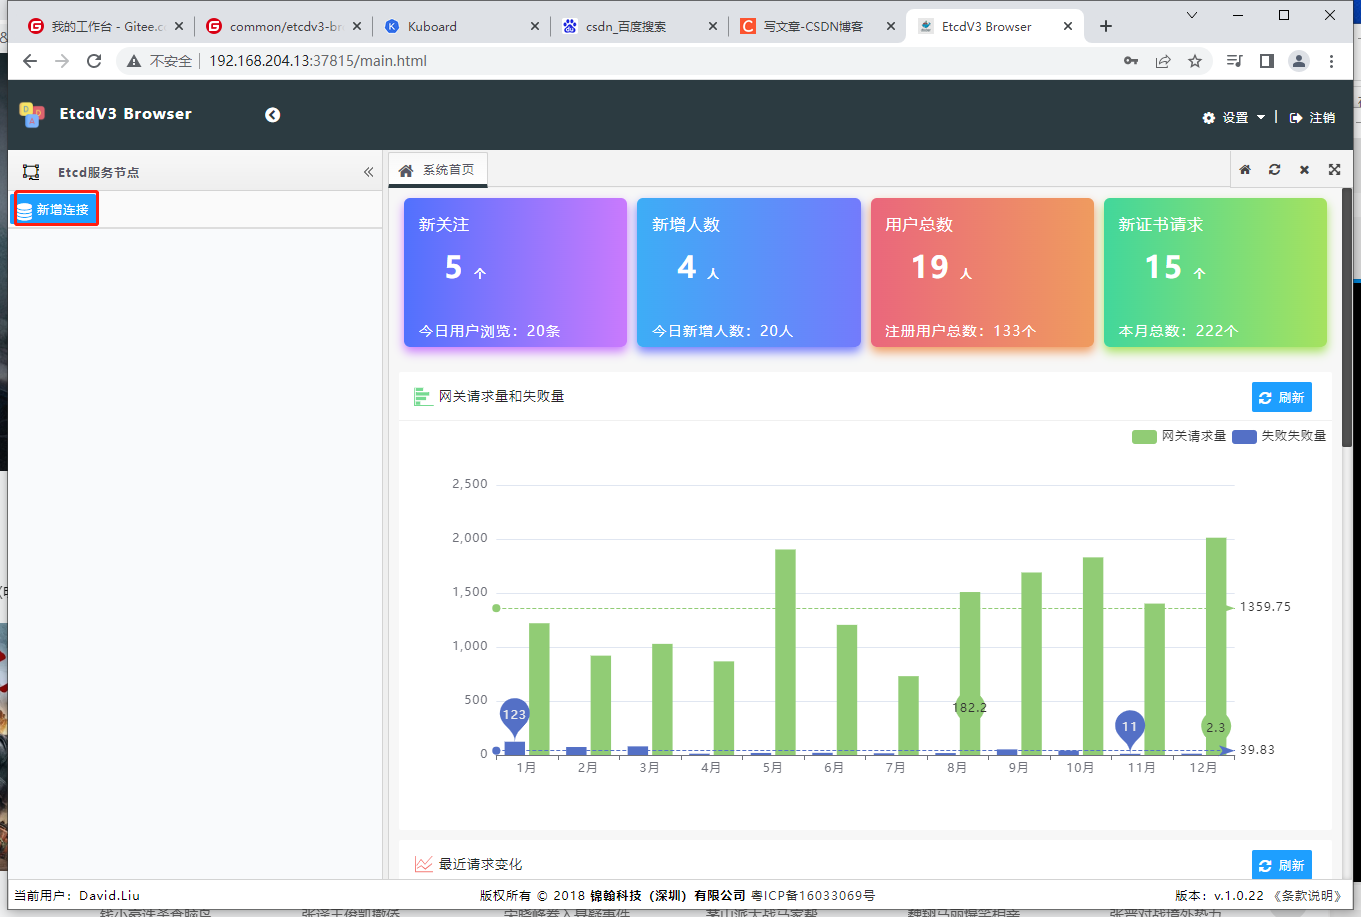This screenshot has height=917, width=1361.
Task: Switch to Kuboard browser tab
Action: (x=460, y=26)
